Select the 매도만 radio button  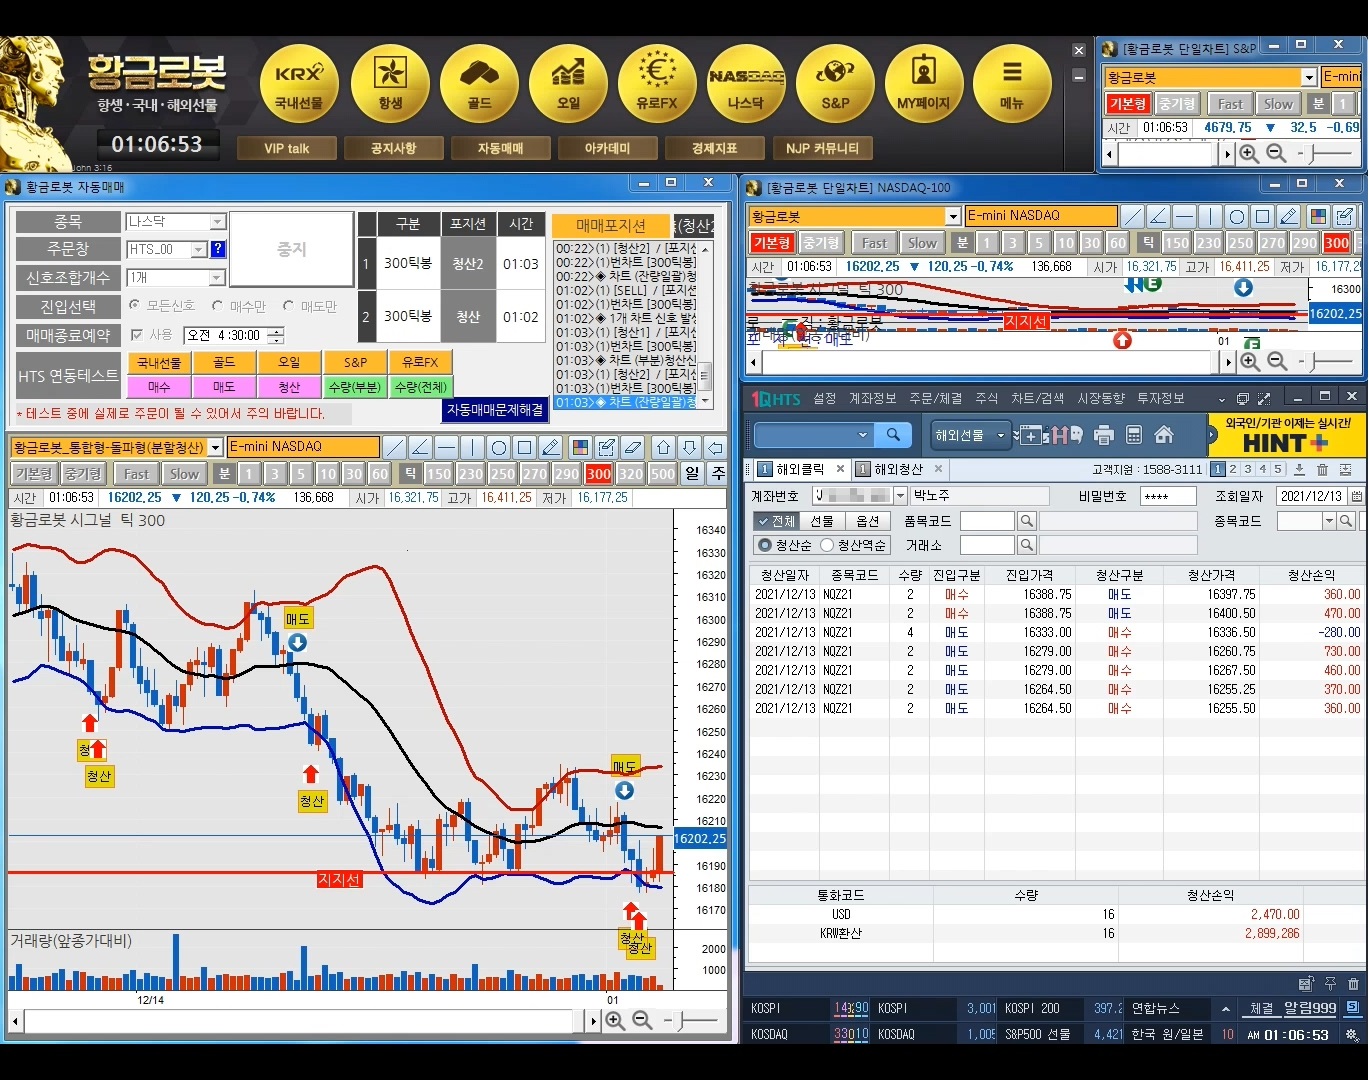(289, 306)
